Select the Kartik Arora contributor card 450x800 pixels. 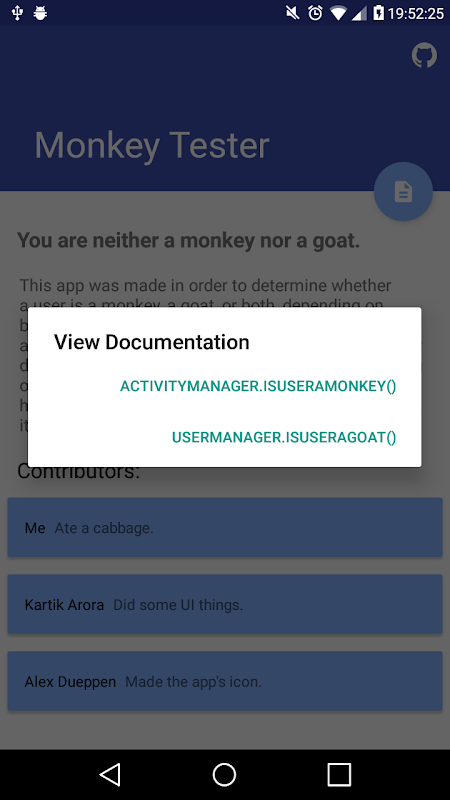pos(225,604)
